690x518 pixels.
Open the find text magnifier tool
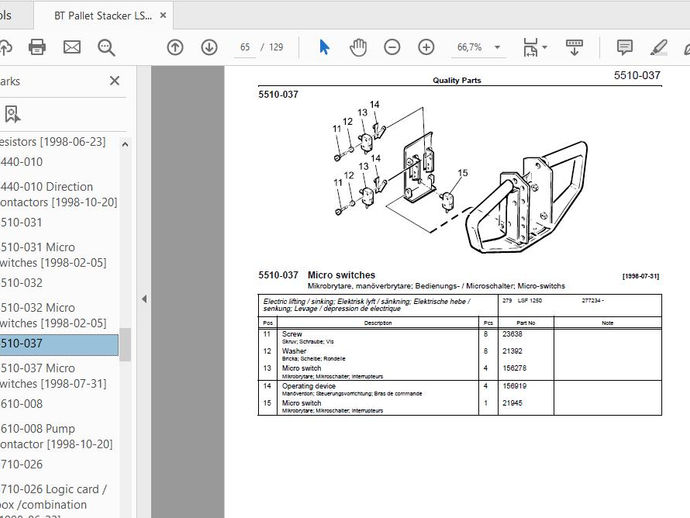click(106, 47)
